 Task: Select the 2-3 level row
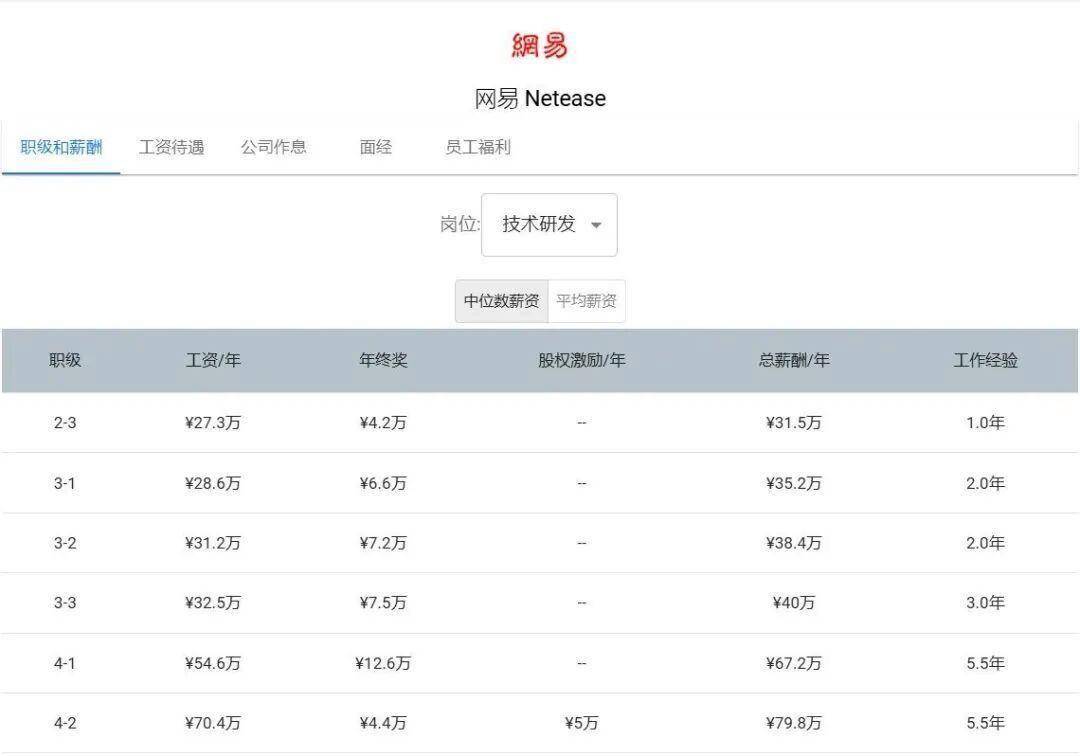pyautogui.click(x=65, y=423)
